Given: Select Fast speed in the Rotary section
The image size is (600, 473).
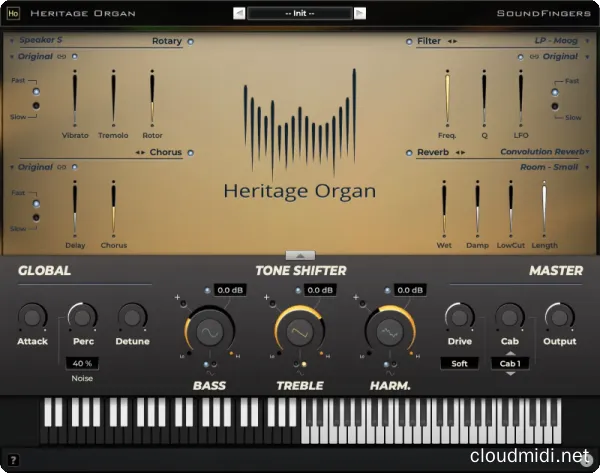Looking at the screenshot, I should pyautogui.click(x=36, y=91).
